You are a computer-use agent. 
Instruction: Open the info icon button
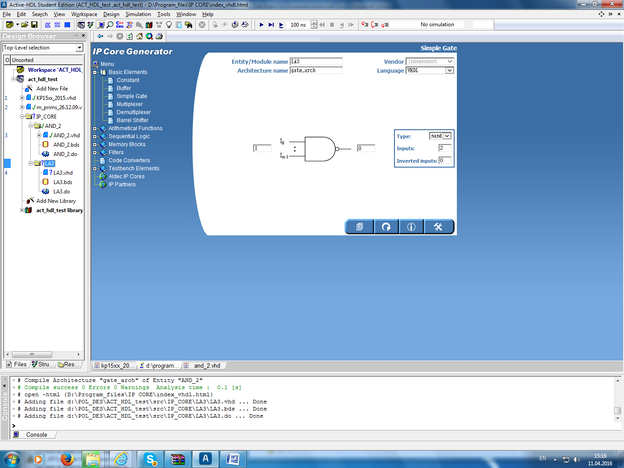(x=411, y=226)
